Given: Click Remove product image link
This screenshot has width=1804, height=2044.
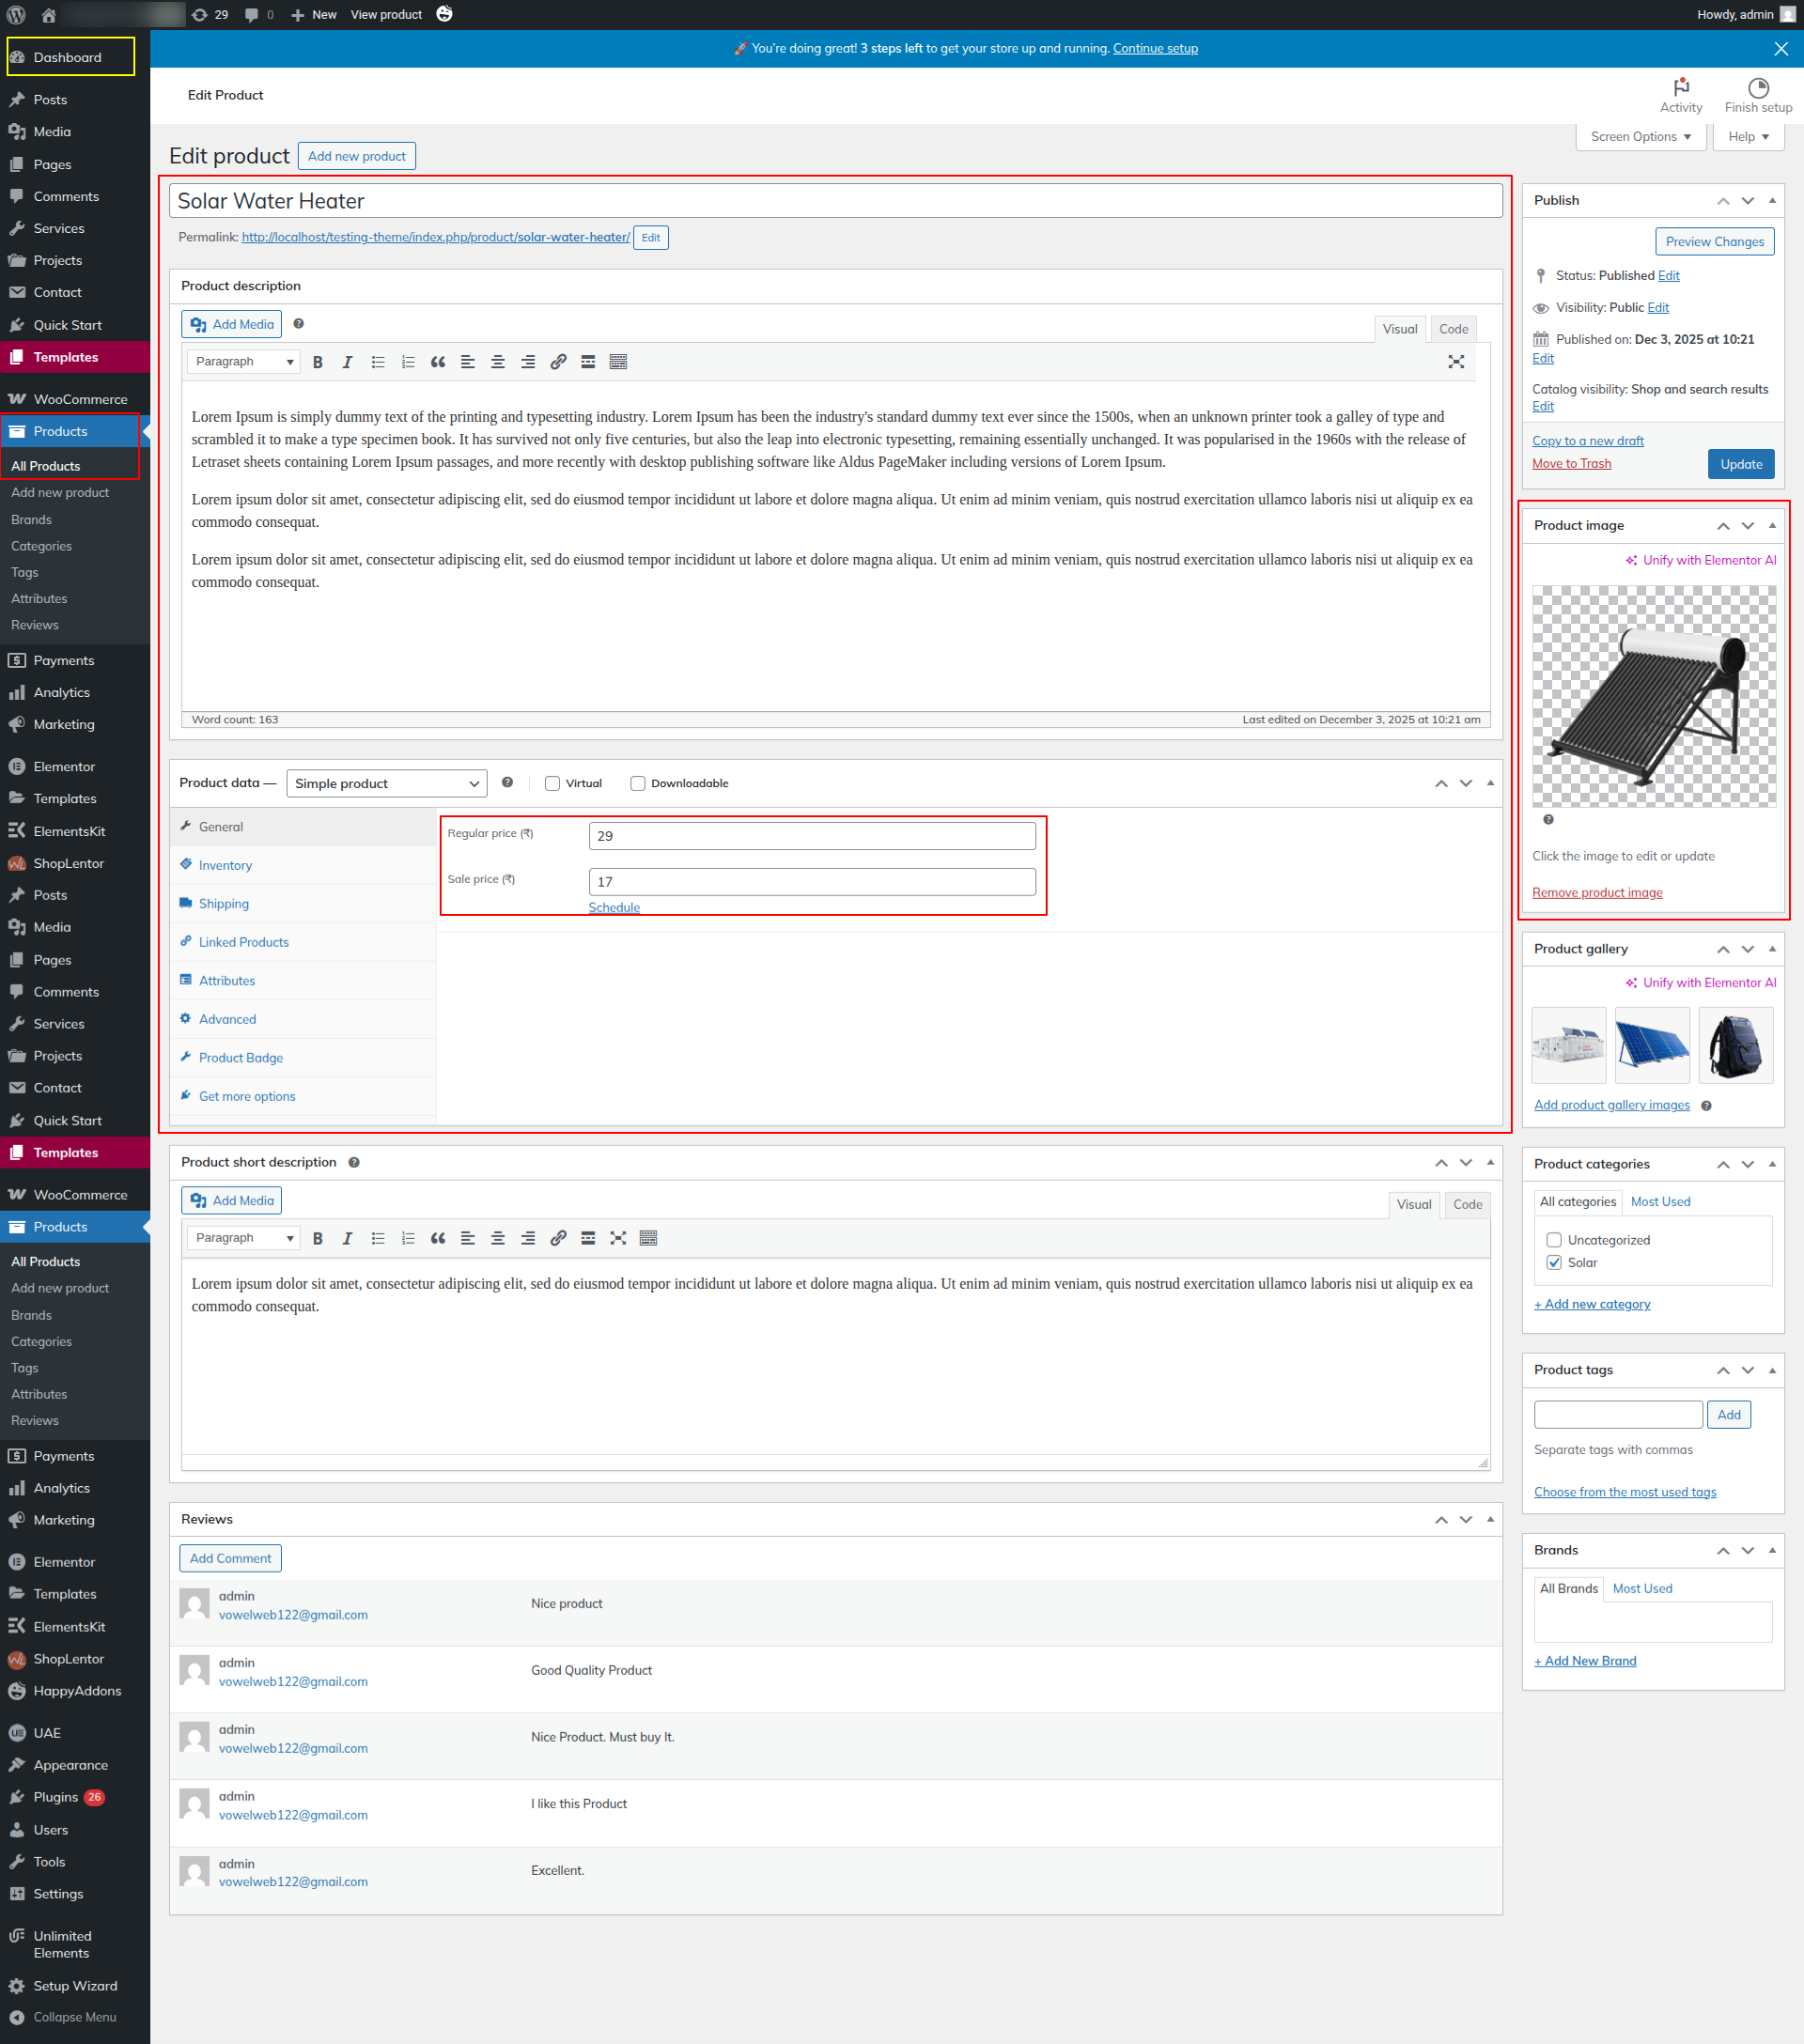Looking at the screenshot, I should tap(1596, 892).
